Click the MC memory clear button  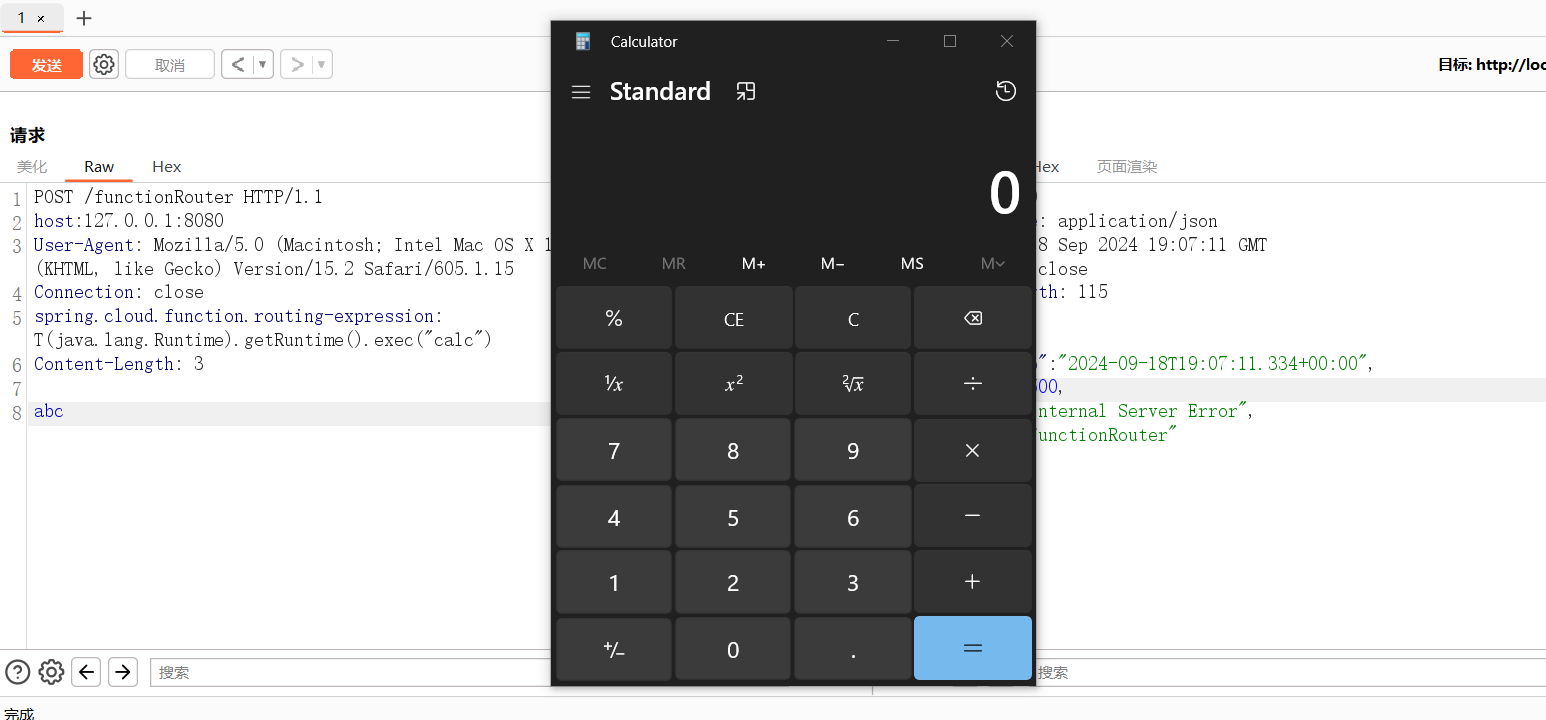[594, 264]
